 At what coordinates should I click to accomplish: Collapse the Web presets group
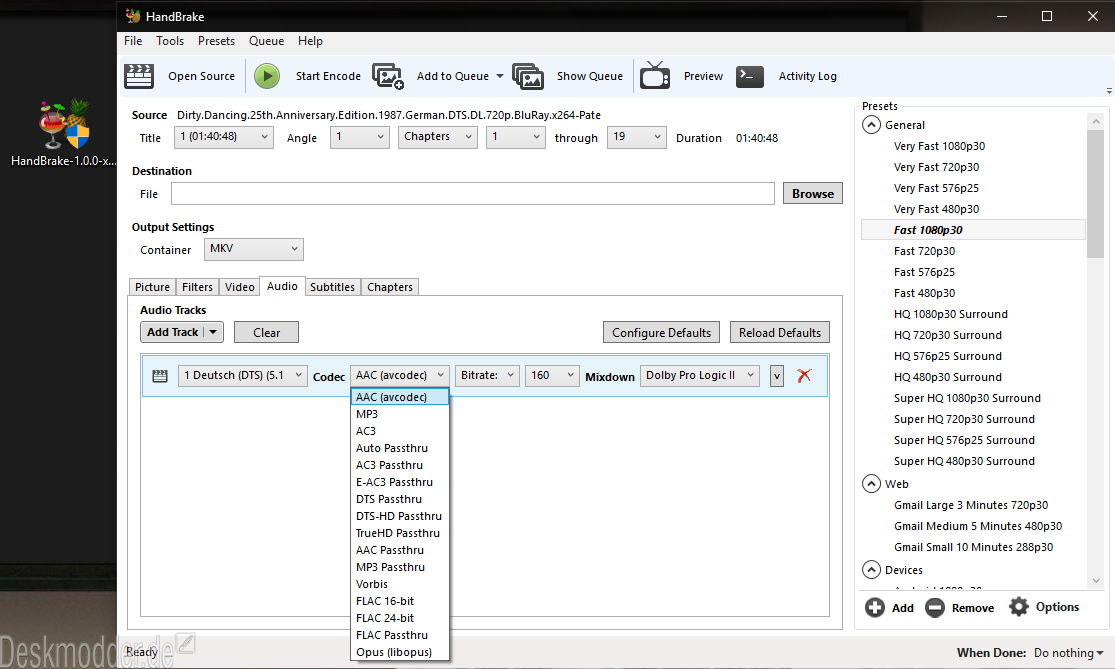pyautogui.click(x=871, y=484)
